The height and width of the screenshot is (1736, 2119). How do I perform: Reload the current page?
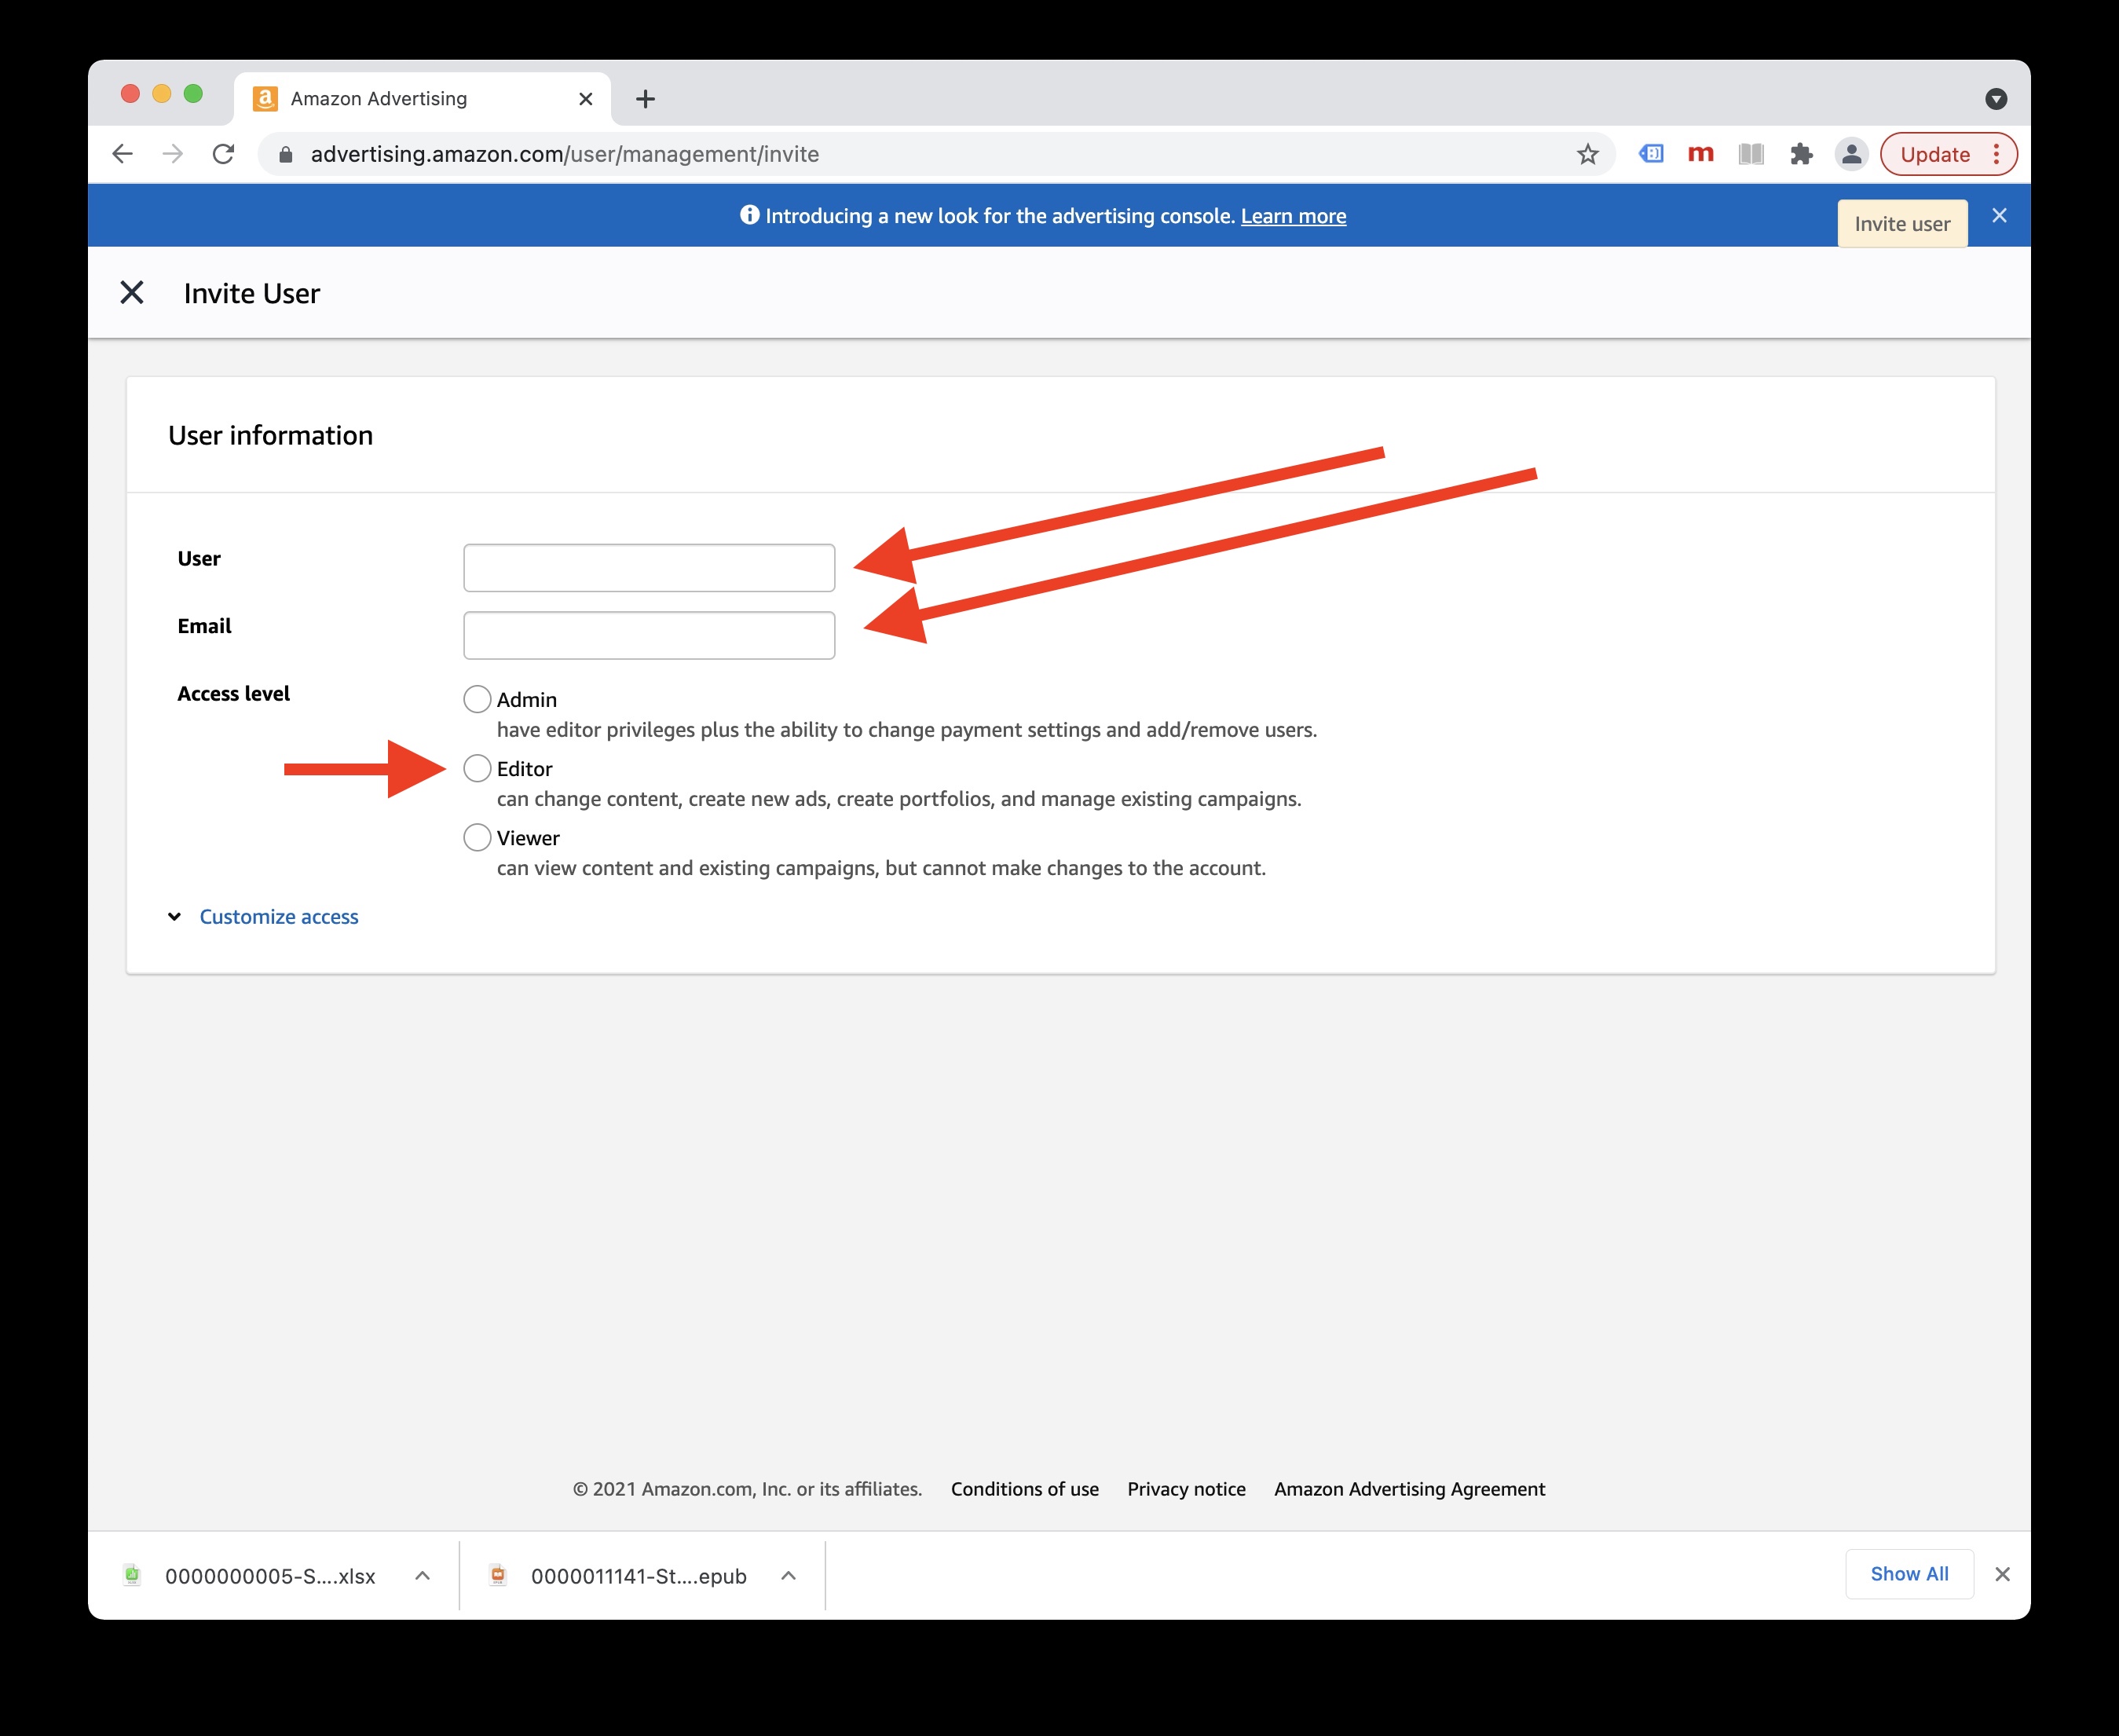pyautogui.click(x=224, y=154)
